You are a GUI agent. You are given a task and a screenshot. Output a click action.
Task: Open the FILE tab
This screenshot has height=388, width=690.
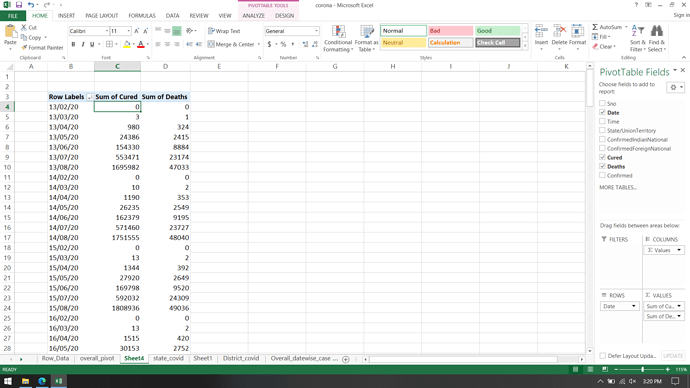(13, 16)
